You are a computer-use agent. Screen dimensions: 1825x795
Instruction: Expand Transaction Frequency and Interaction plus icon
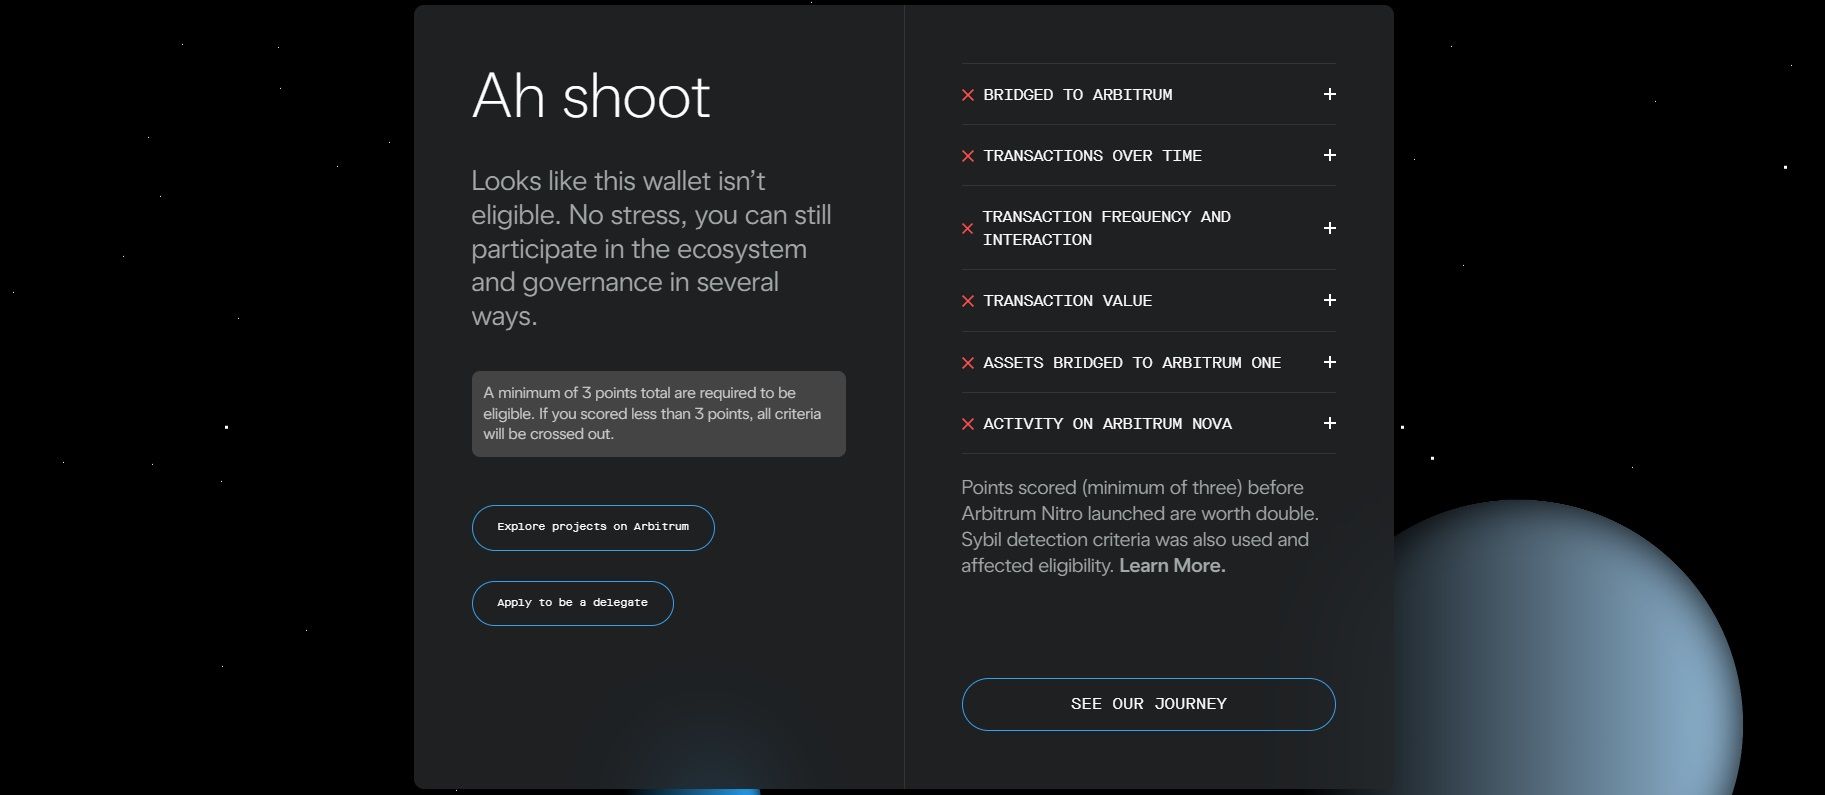tap(1329, 228)
